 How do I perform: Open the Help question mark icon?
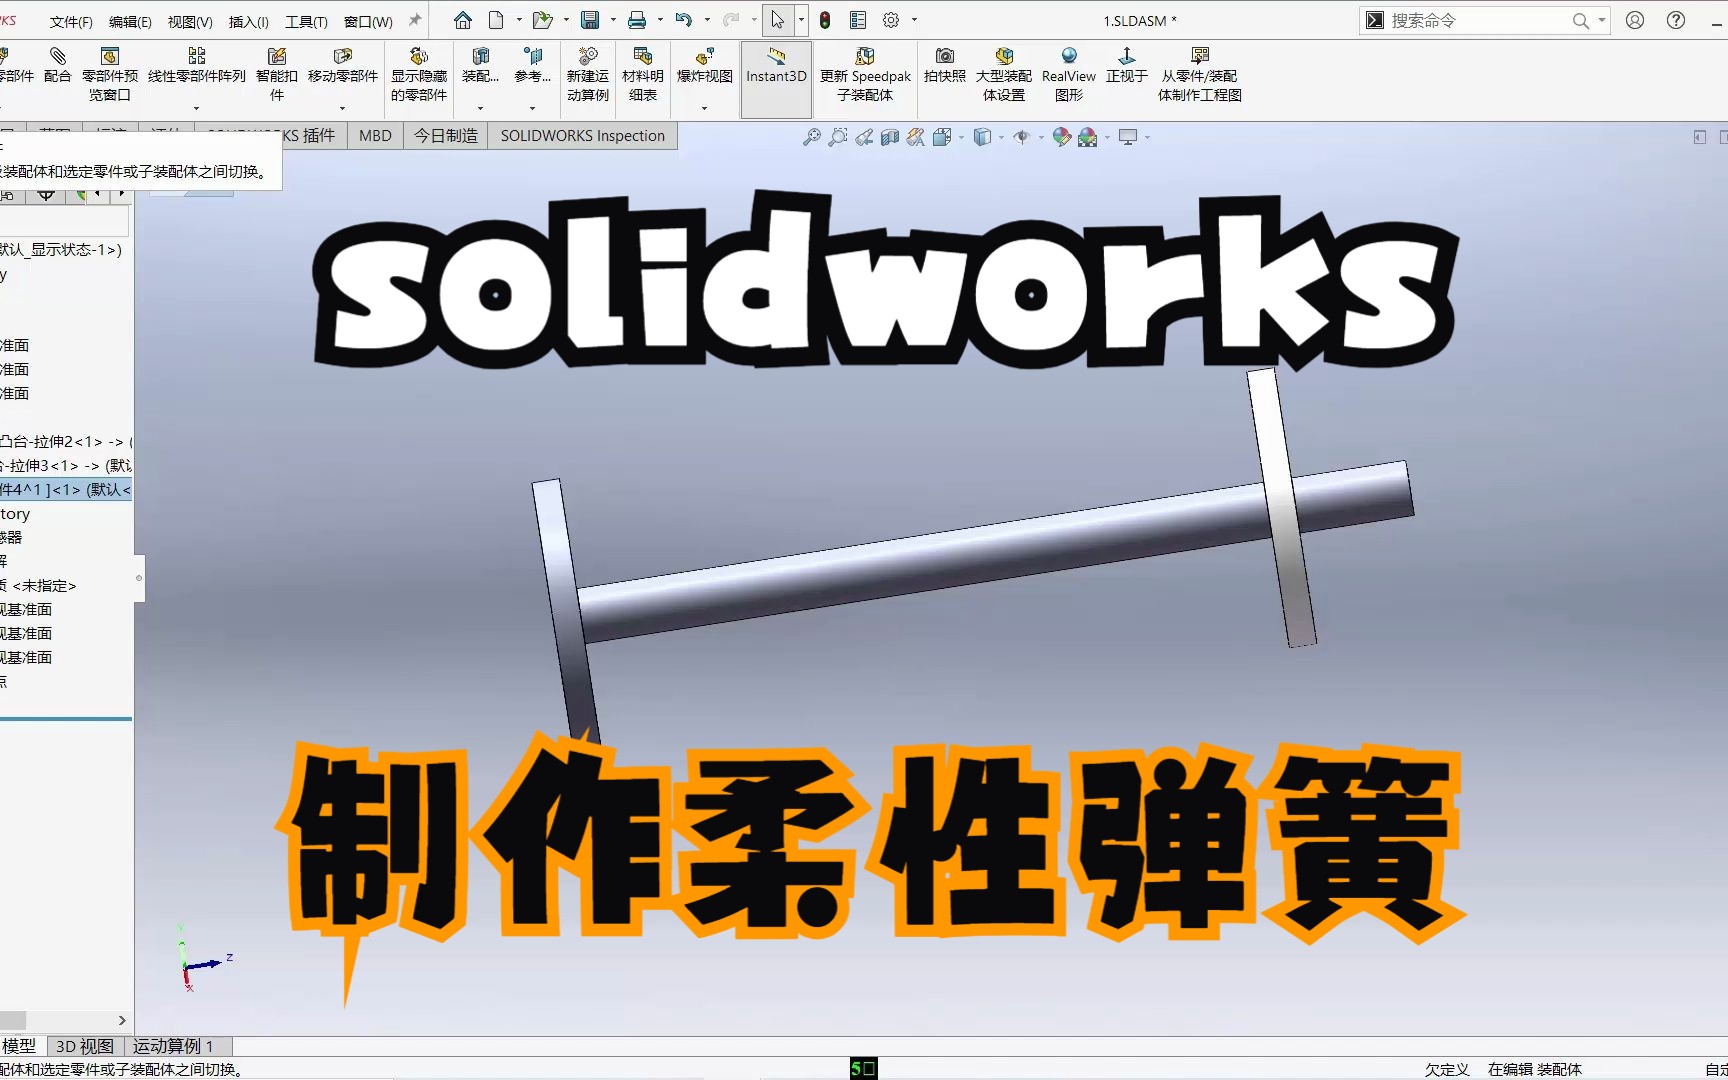tap(1676, 20)
